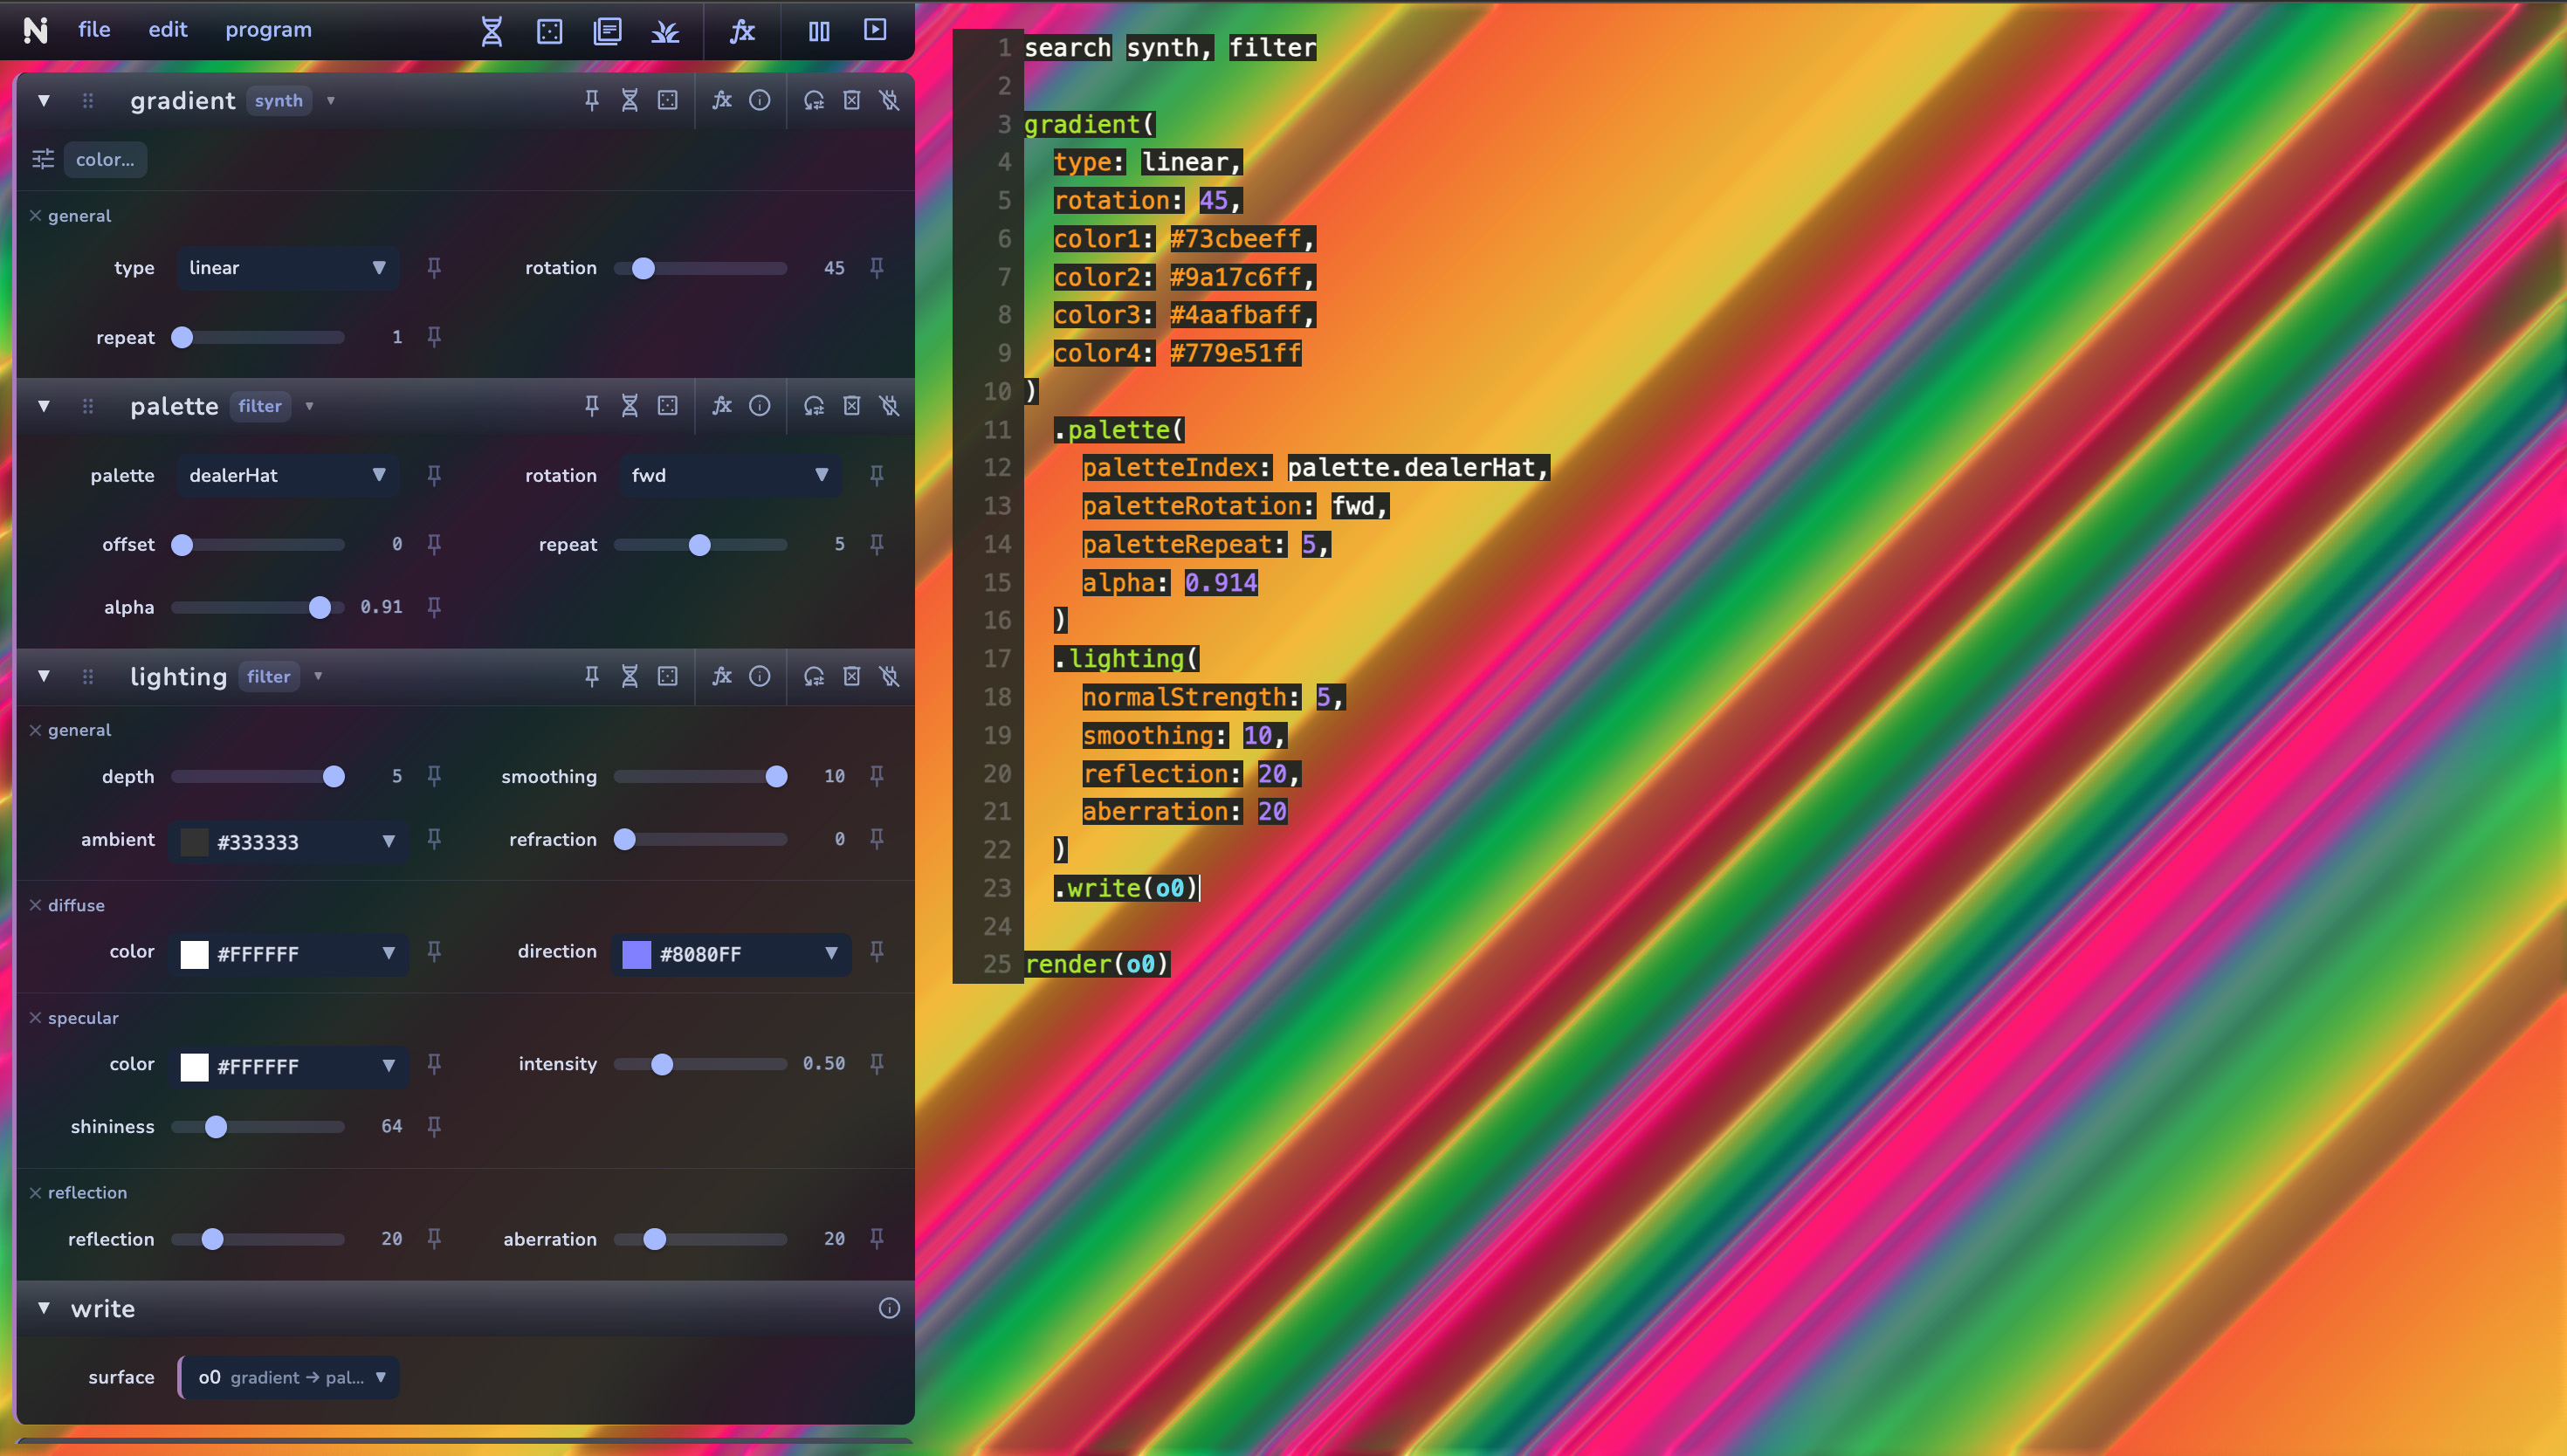Viewport: 2567px width, 1456px height.
Task: Click the delete icon on the gradient panel header
Action: click(x=852, y=101)
